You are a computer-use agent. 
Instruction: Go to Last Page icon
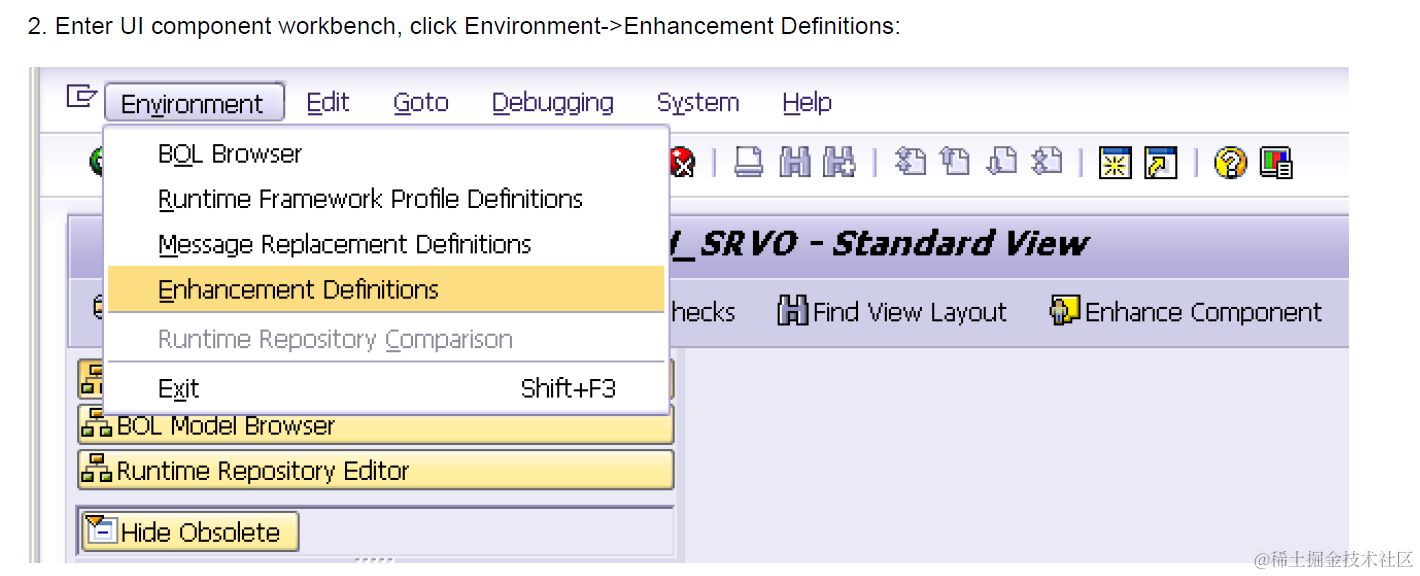click(1046, 161)
